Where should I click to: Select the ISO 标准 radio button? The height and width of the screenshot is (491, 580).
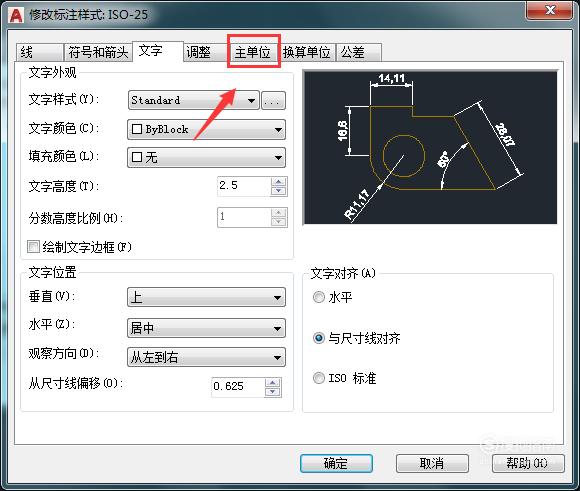[318, 378]
